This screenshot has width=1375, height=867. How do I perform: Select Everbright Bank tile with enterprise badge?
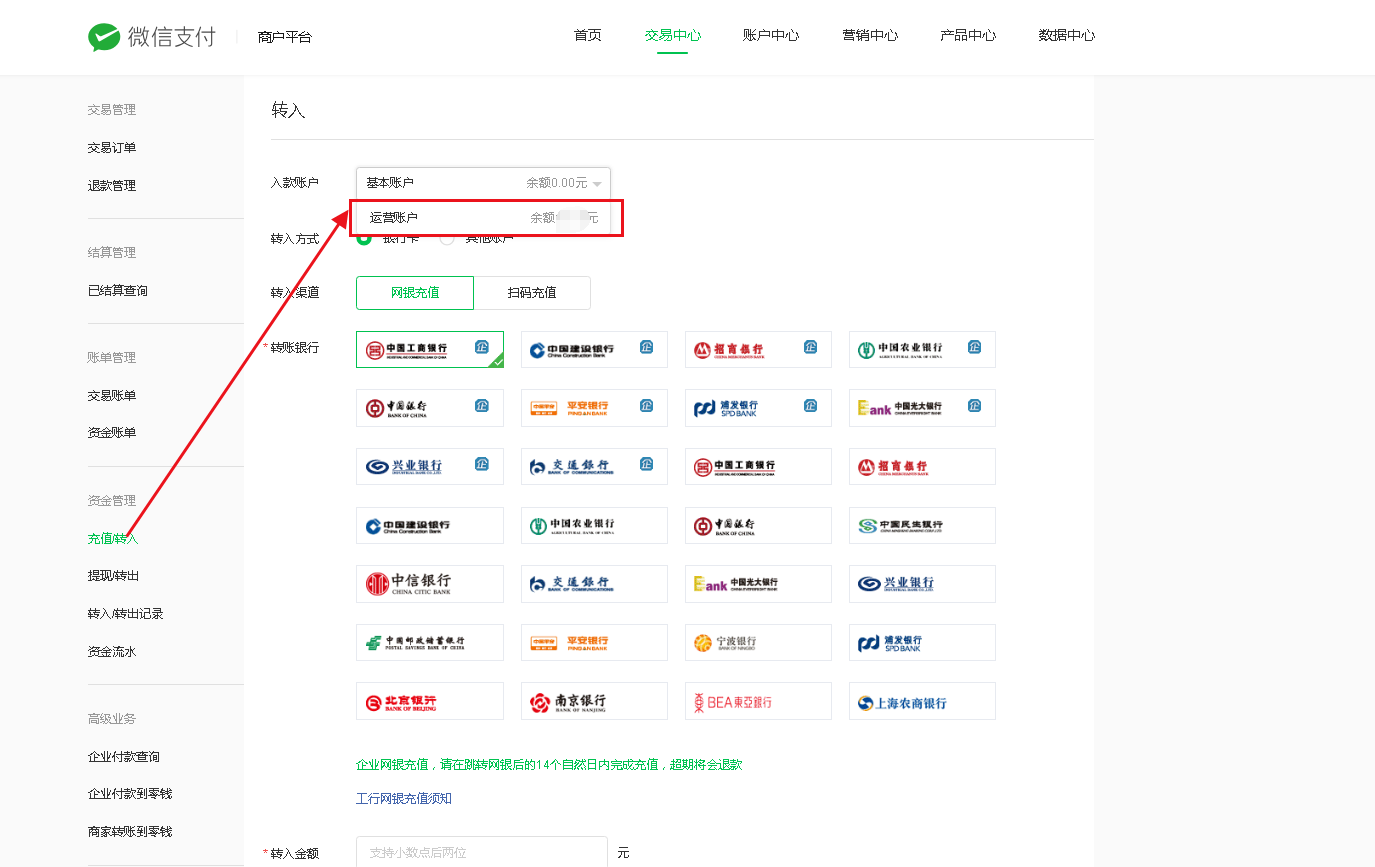click(x=922, y=408)
